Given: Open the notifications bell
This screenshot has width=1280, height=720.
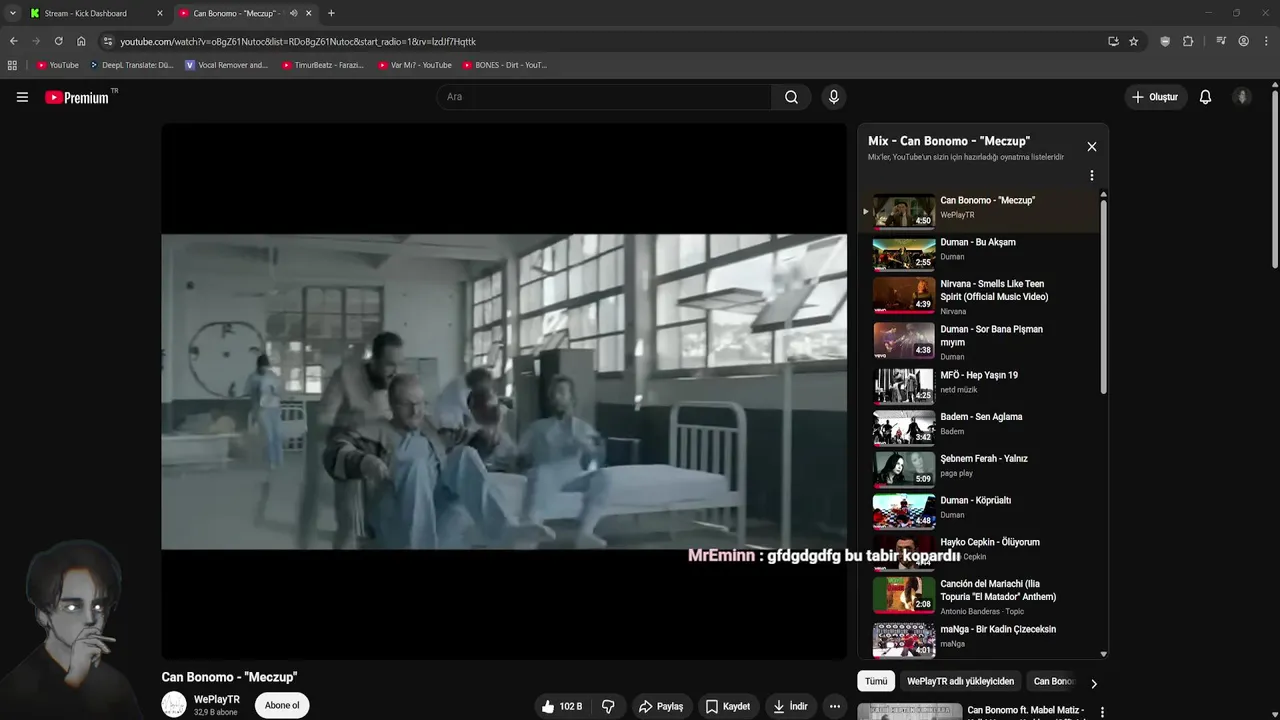Looking at the screenshot, I should [1205, 97].
